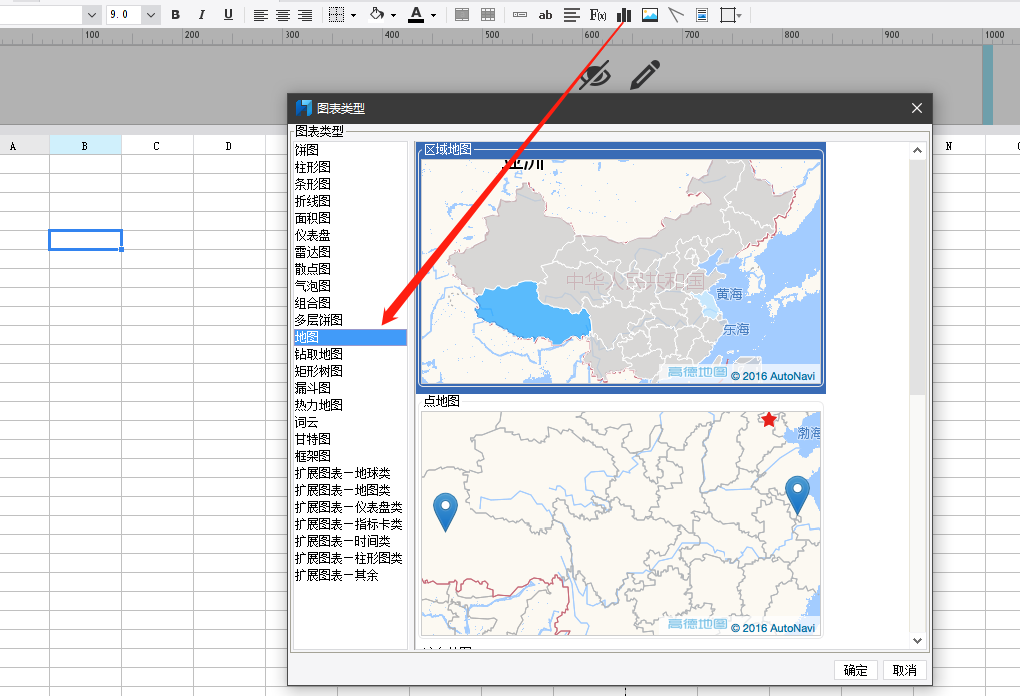Insert rich text lines icon
The height and width of the screenshot is (696, 1020).
tap(572, 14)
